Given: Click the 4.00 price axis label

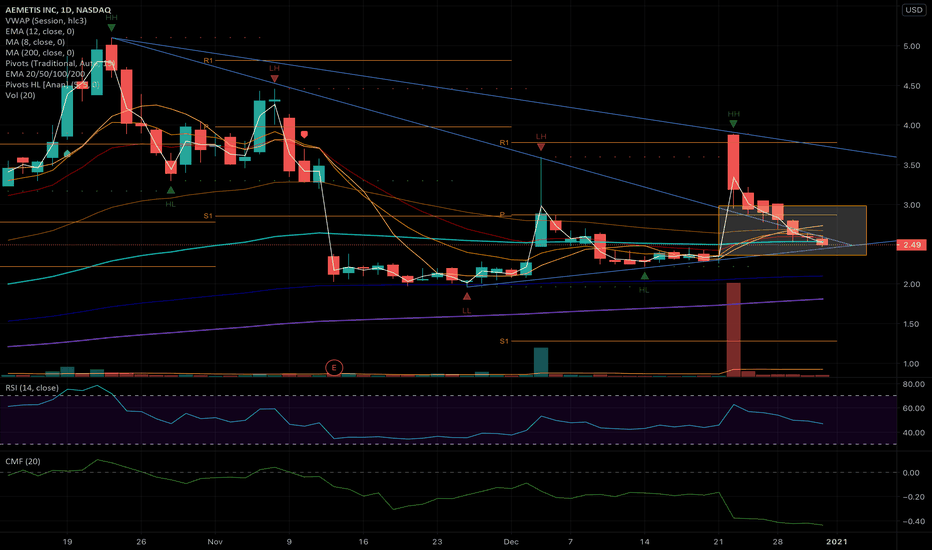Looking at the screenshot, I should click(911, 126).
